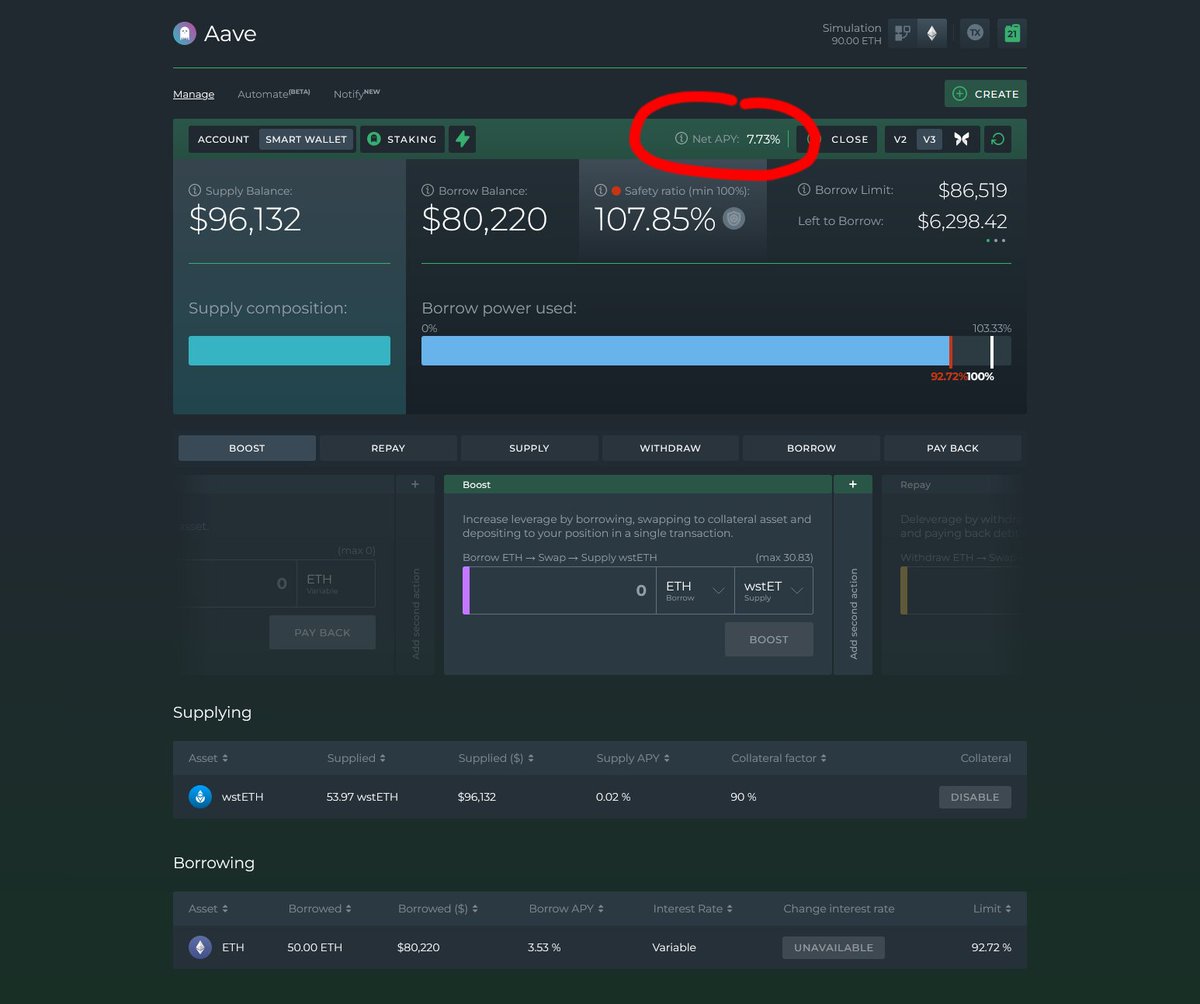Click the 3.53 % Borrow APY cell
The image size is (1200, 1004).
click(x=544, y=947)
